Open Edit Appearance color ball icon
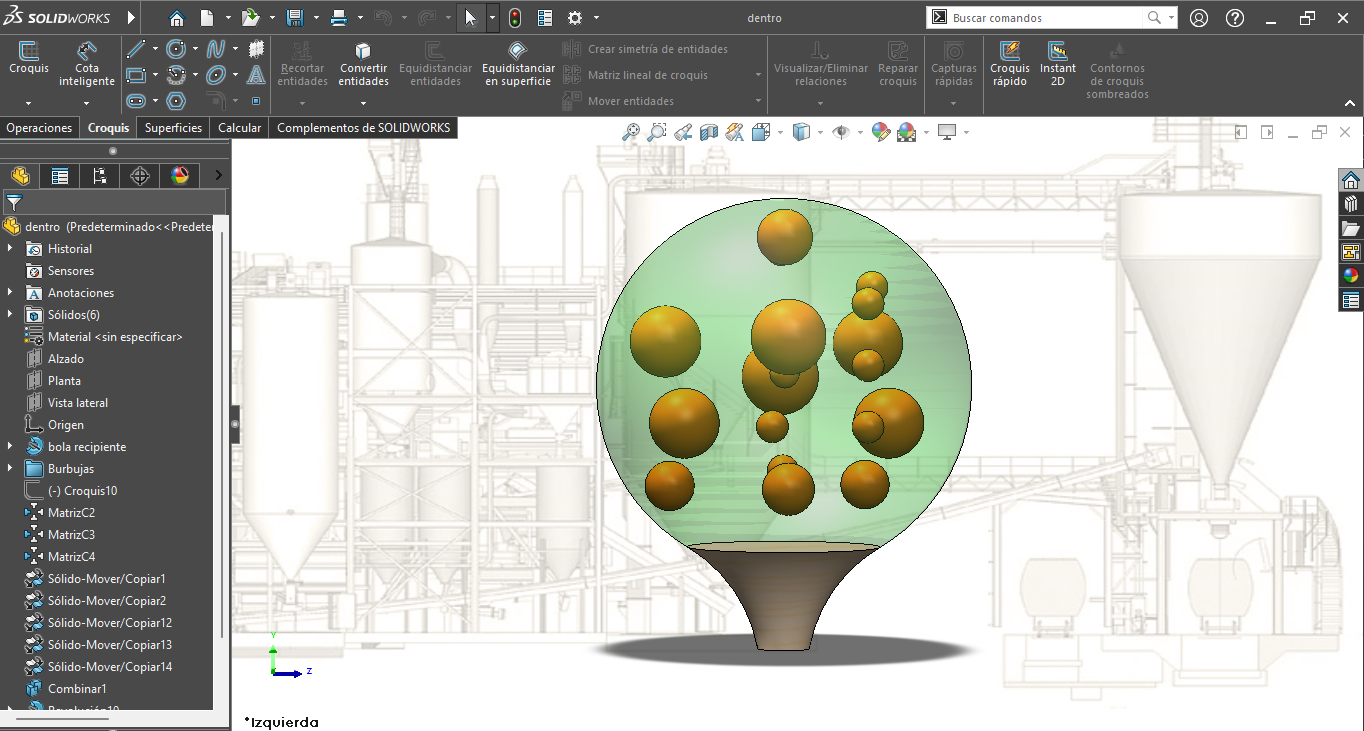This screenshot has height=731, width=1364. point(880,132)
